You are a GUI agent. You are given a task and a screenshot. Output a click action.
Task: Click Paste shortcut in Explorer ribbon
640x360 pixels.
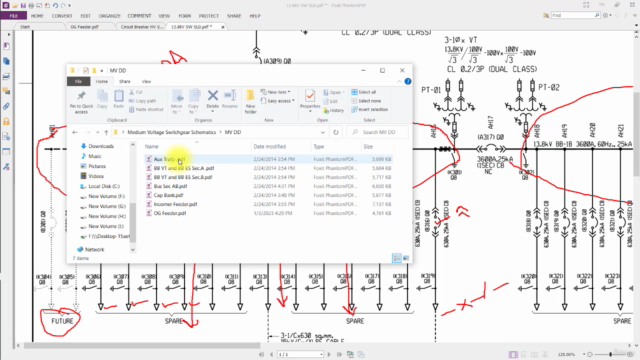click(x=146, y=109)
